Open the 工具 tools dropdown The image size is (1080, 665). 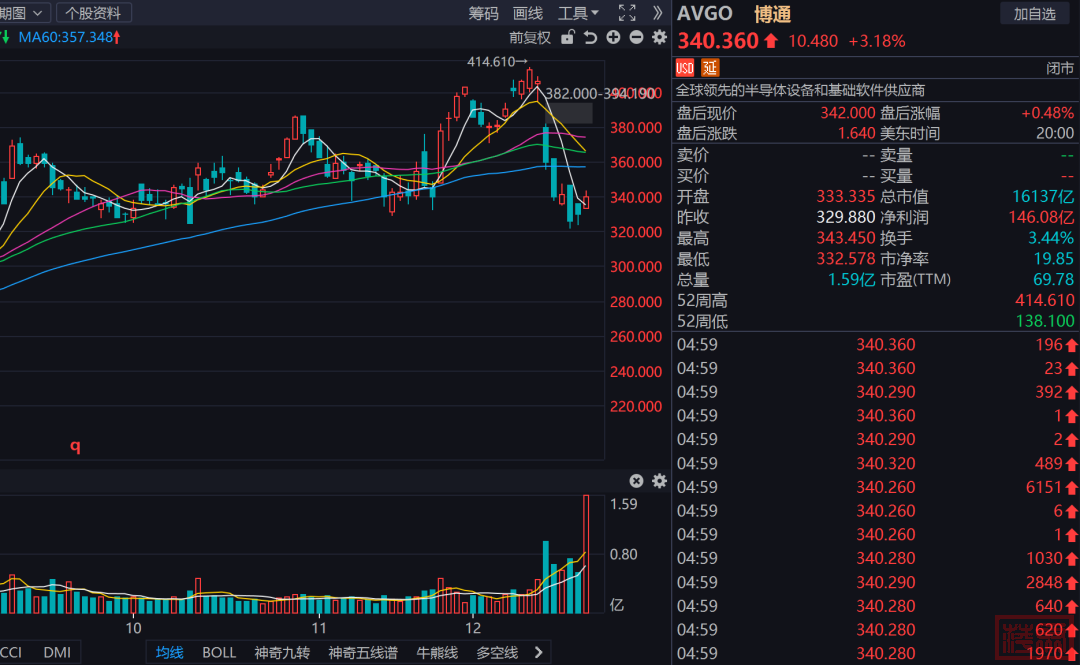(578, 13)
